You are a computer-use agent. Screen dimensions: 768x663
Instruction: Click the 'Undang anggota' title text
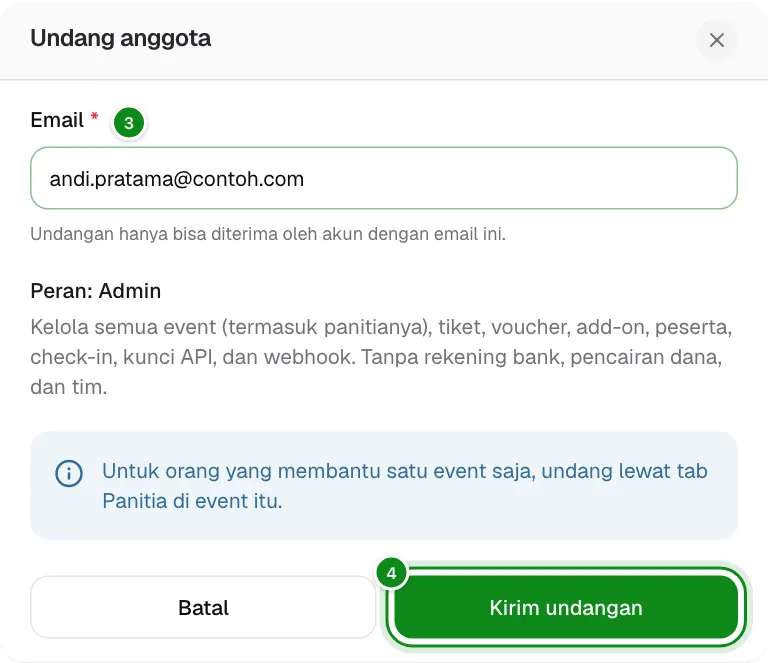[120, 38]
